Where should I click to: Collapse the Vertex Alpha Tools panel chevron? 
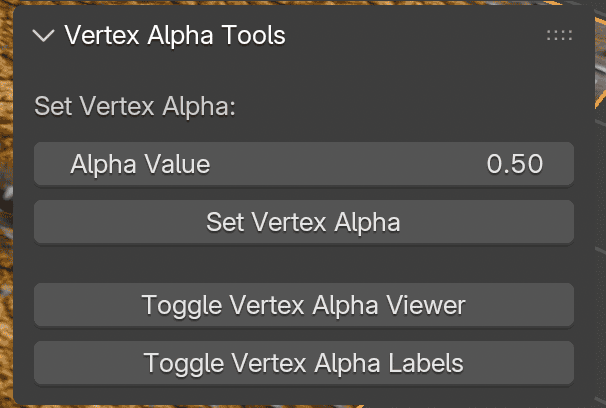click(43, 36)
